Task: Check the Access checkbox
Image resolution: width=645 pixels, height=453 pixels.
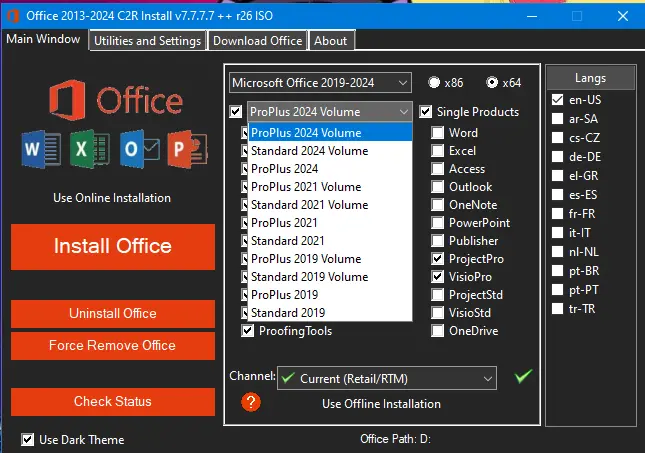Action: [x=438, y=169]
